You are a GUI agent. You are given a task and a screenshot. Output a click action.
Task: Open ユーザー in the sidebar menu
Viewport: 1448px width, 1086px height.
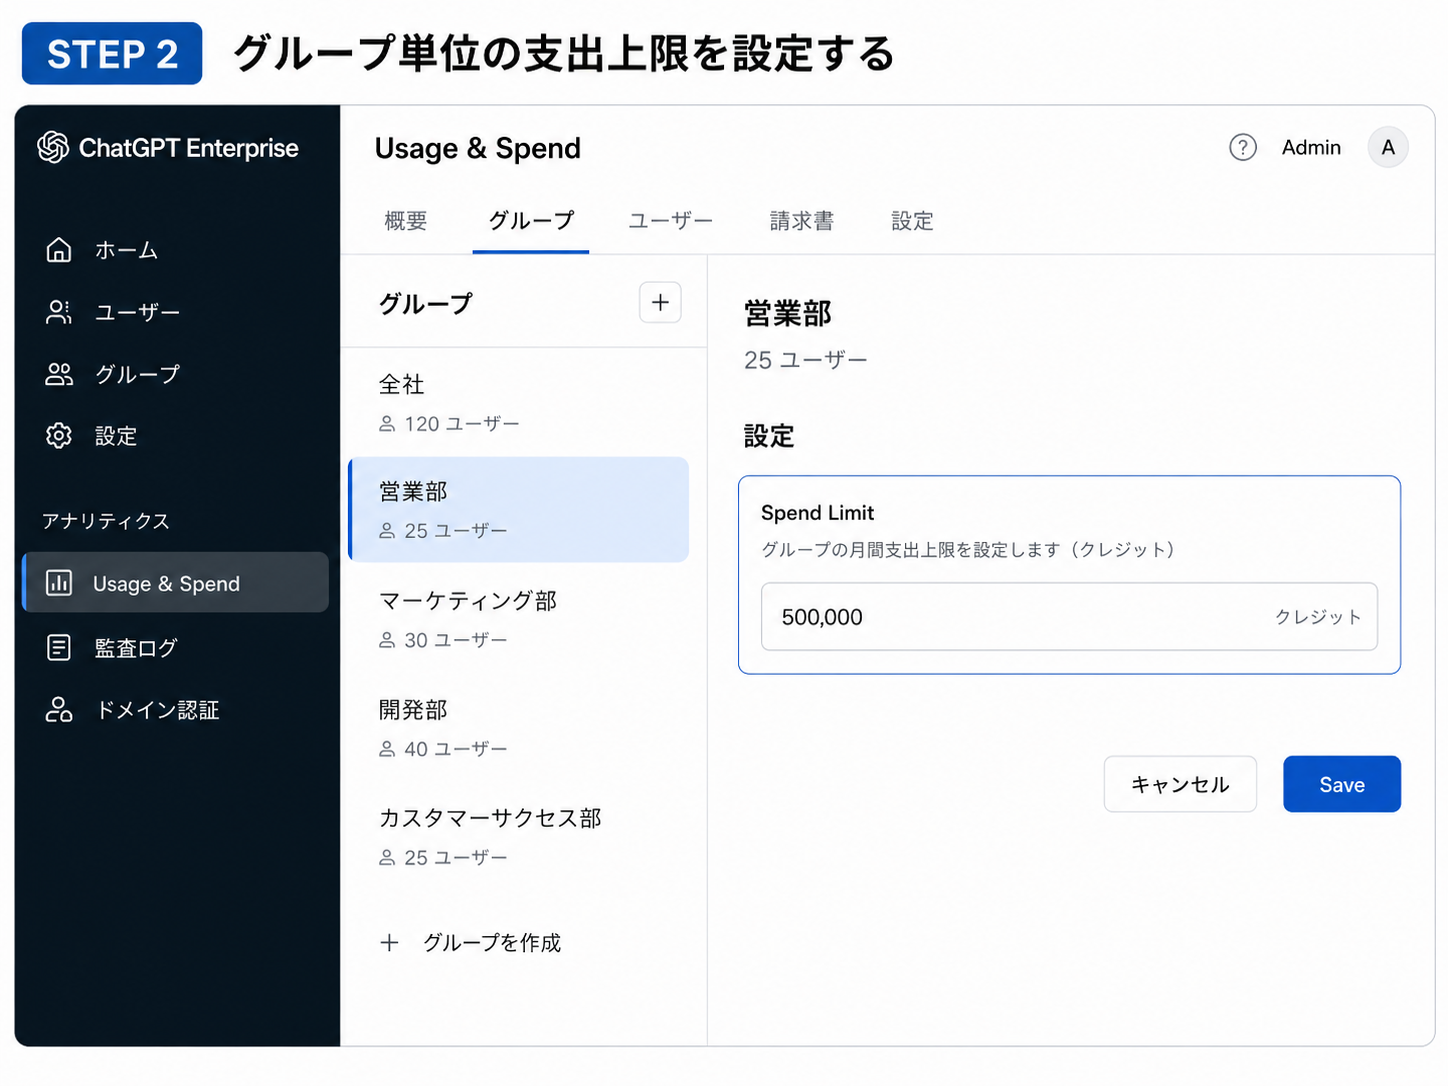point(137,312)
